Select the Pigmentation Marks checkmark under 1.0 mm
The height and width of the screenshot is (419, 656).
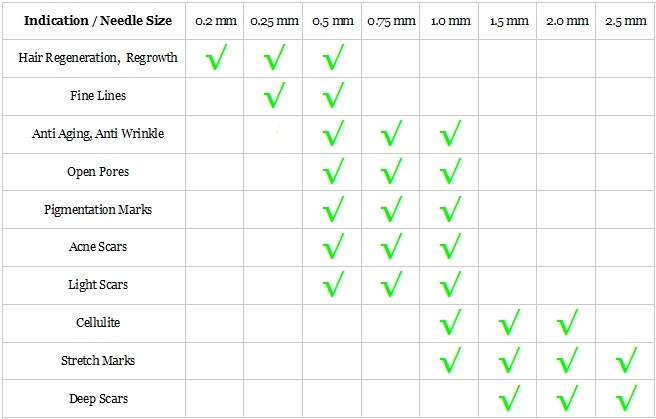pyautogui.click(x=450, y=209)
